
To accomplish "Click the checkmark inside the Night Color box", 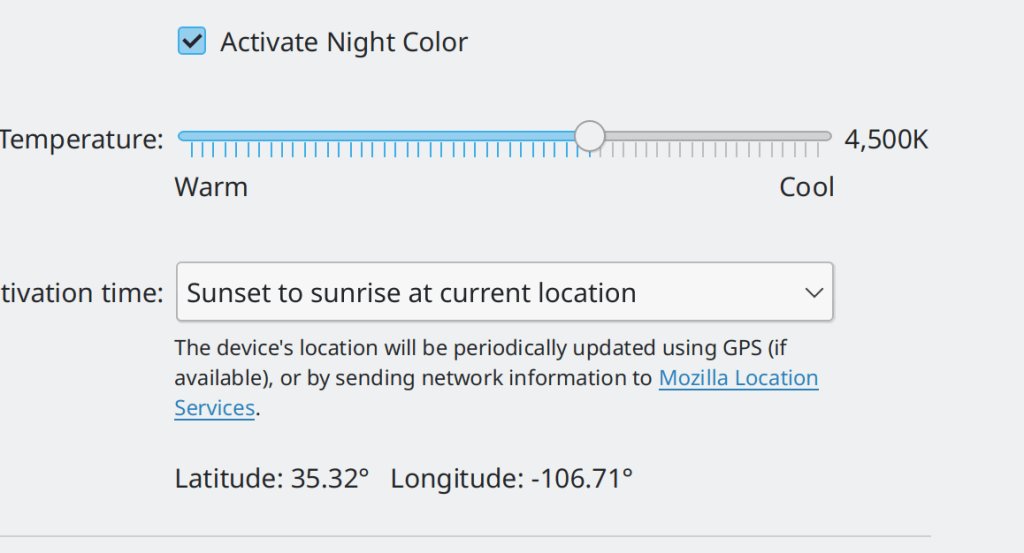I will tap(192, 42).
